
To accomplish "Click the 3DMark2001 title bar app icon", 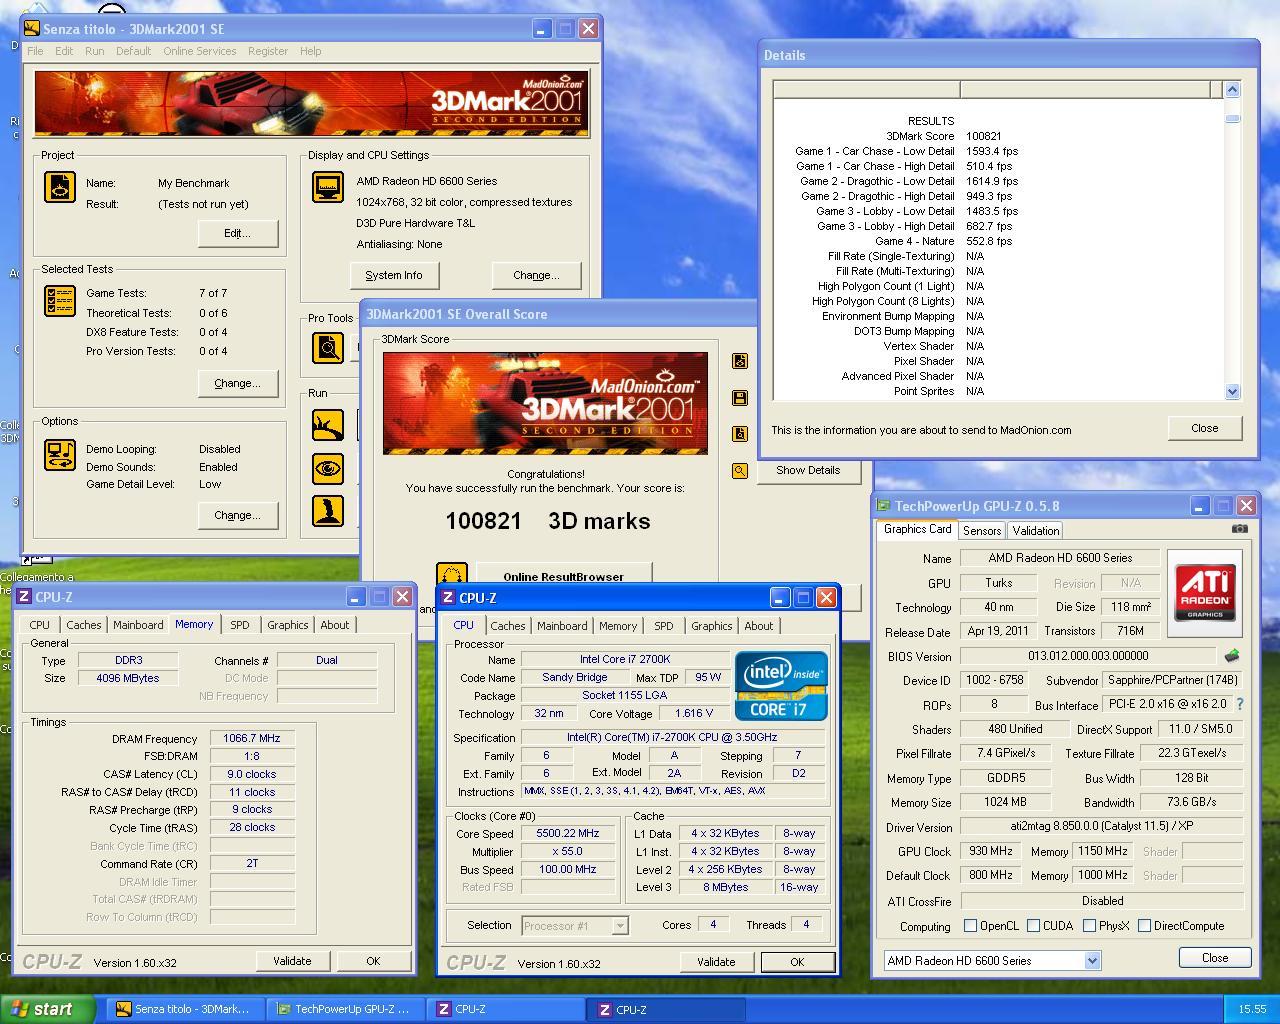I will click(32, 29).
